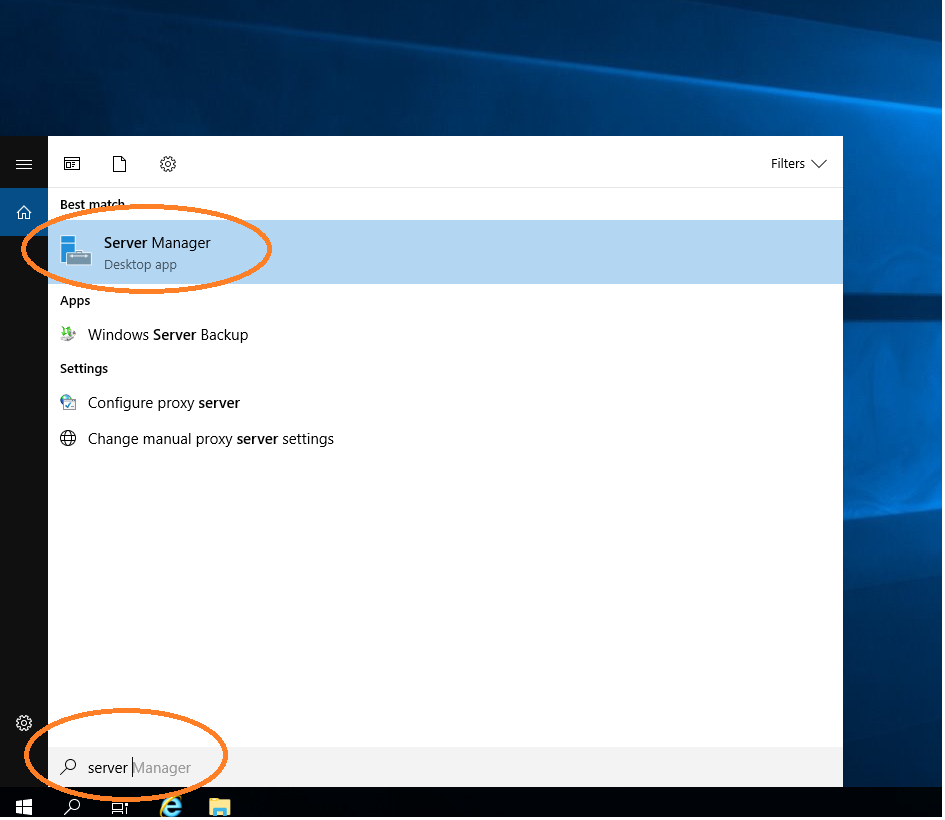Click inside the search text field
The width and height of the screenshot is (945, 820).
450,768
